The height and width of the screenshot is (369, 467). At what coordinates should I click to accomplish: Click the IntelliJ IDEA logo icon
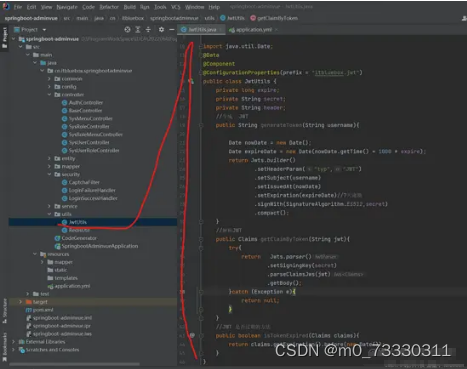point(6,6)
